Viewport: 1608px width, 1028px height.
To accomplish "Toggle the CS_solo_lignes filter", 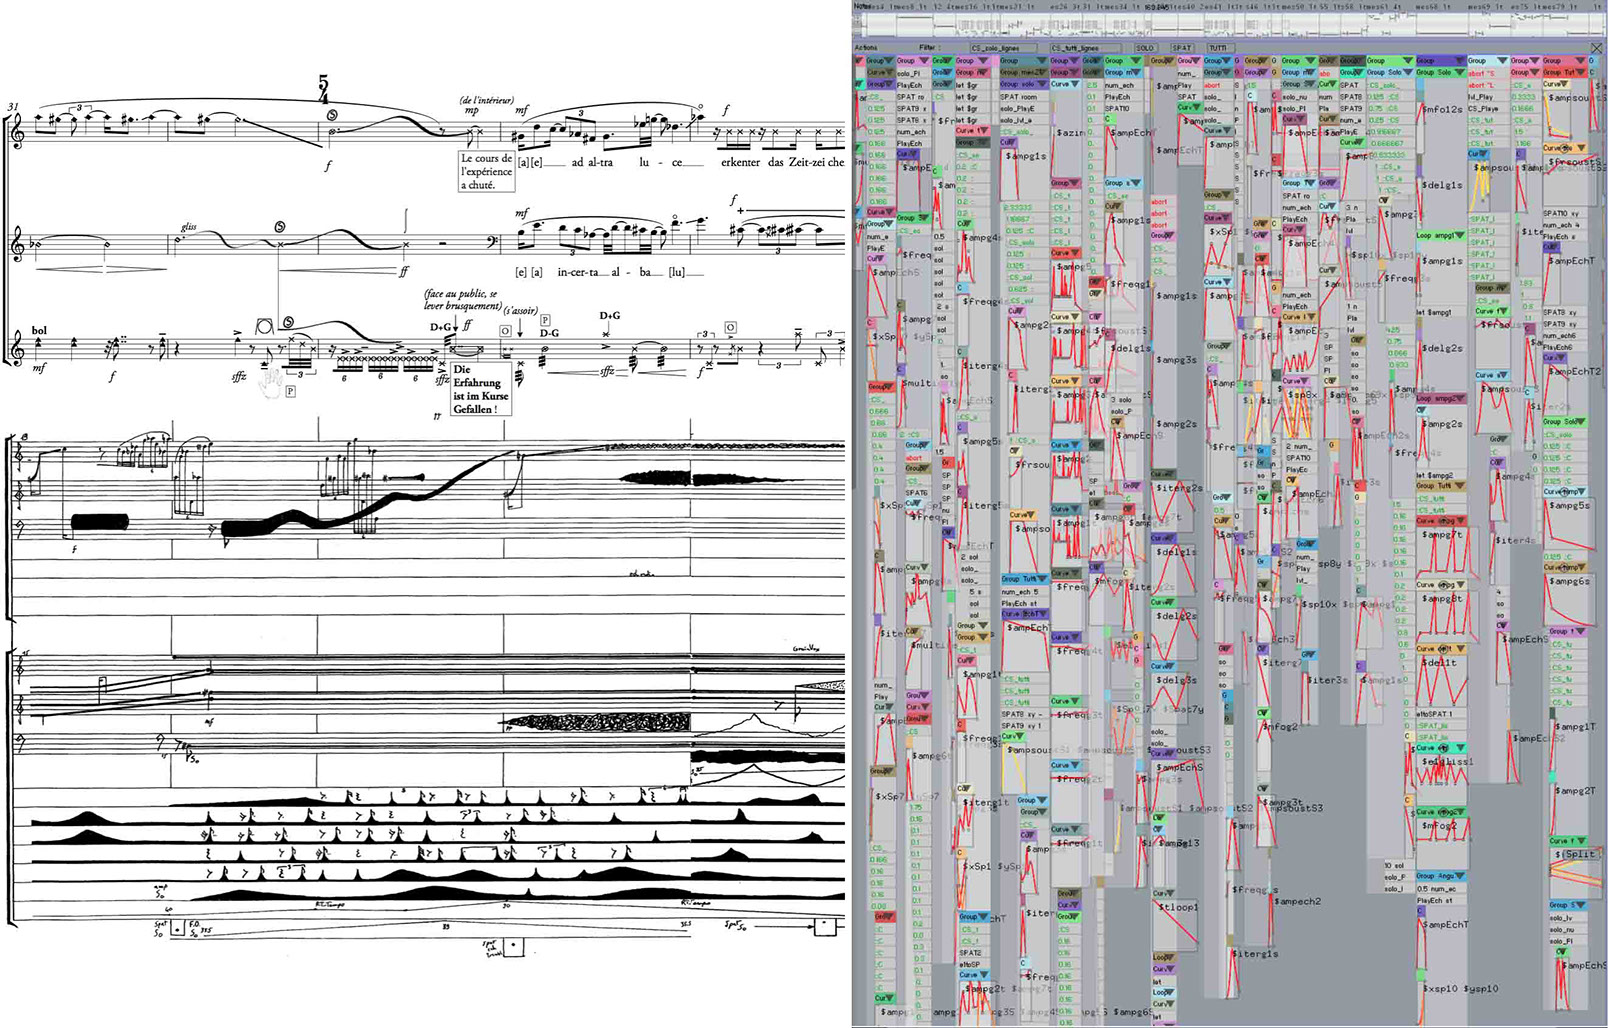I will pos(1004,48).
